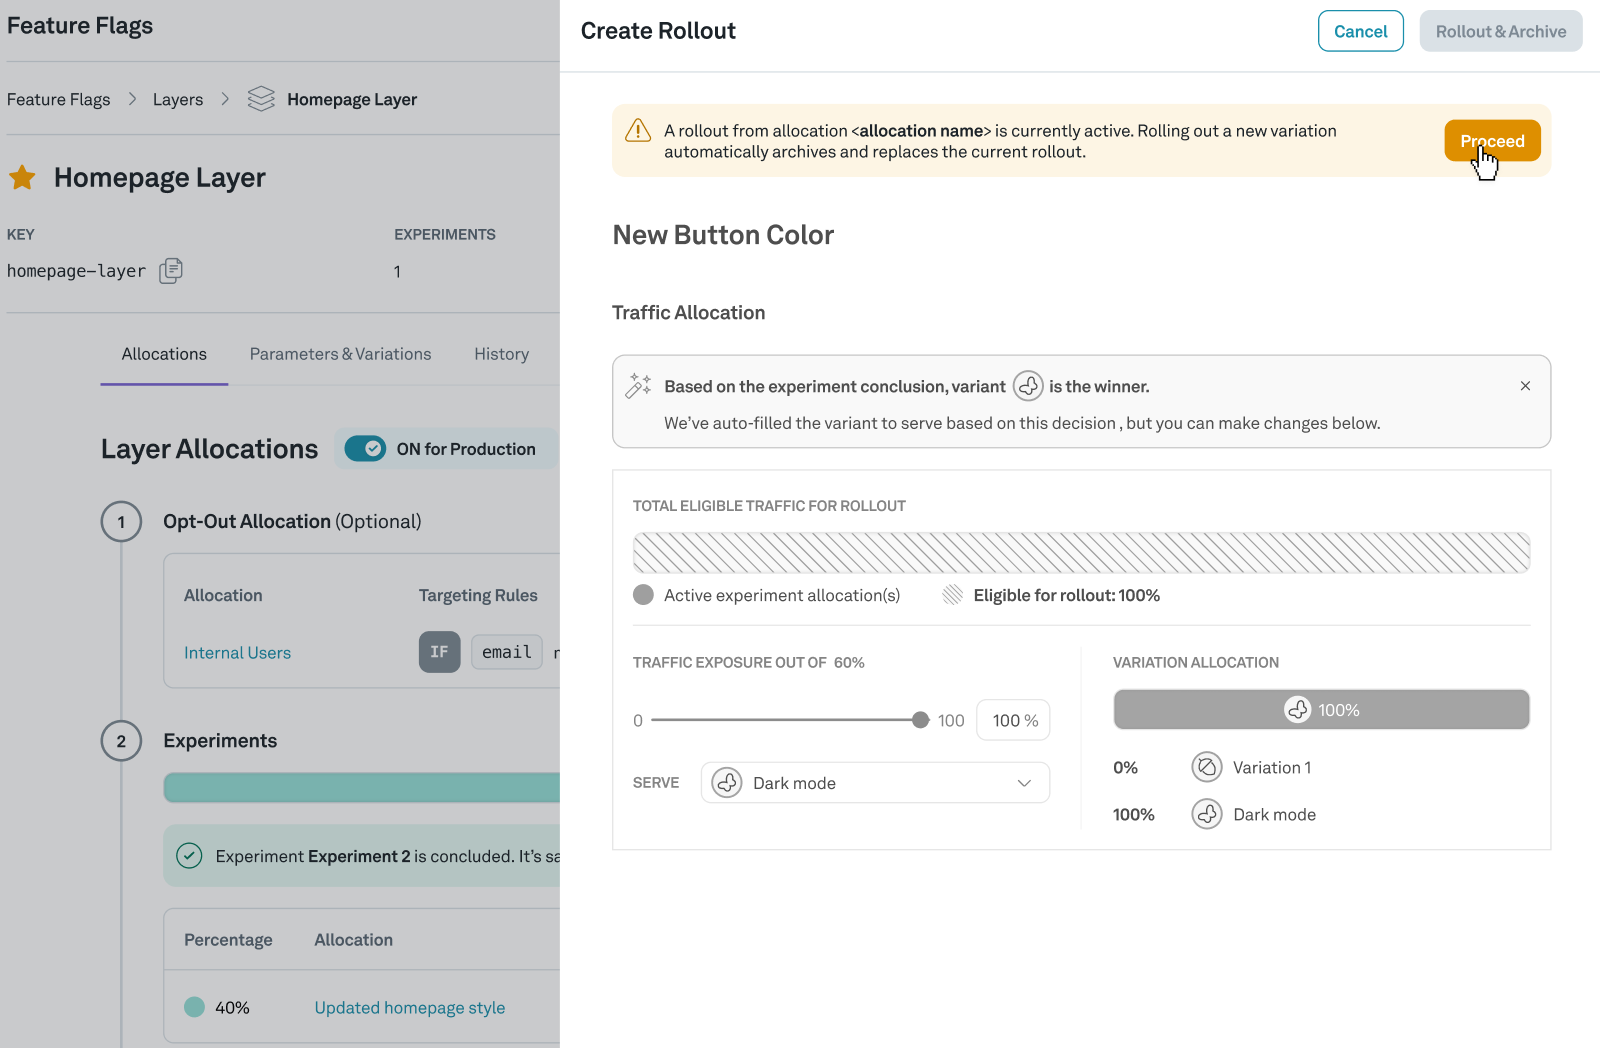1600x1048 pixels.
Task: Click the warning triangle icon in banner
Action: coord(638,131)
